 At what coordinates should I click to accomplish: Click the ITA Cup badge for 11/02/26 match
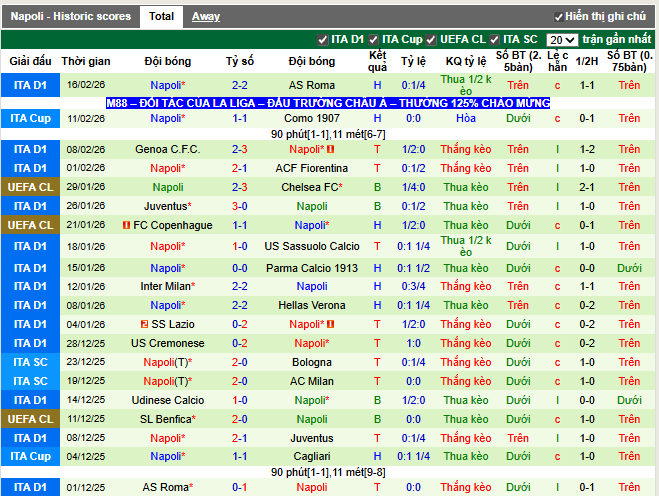(30, 118)
